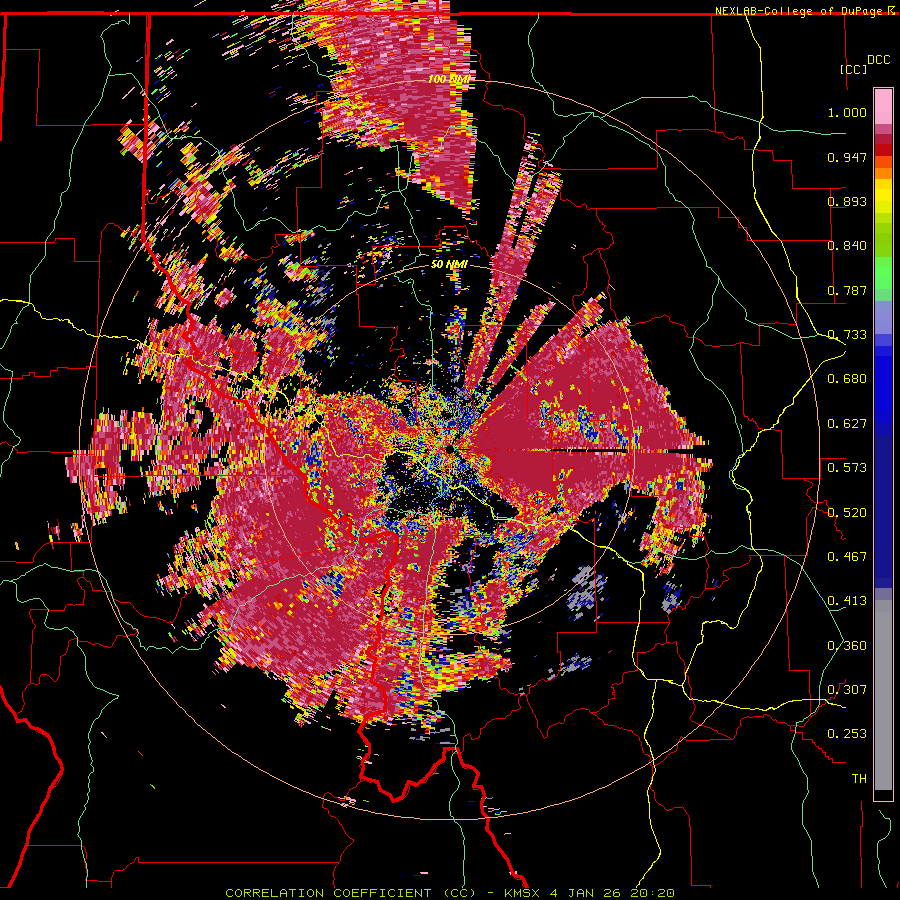Select the 0.520 scale value
This screenshot has width=900, height=900.
pyautogui.click(x=847, y=513)
